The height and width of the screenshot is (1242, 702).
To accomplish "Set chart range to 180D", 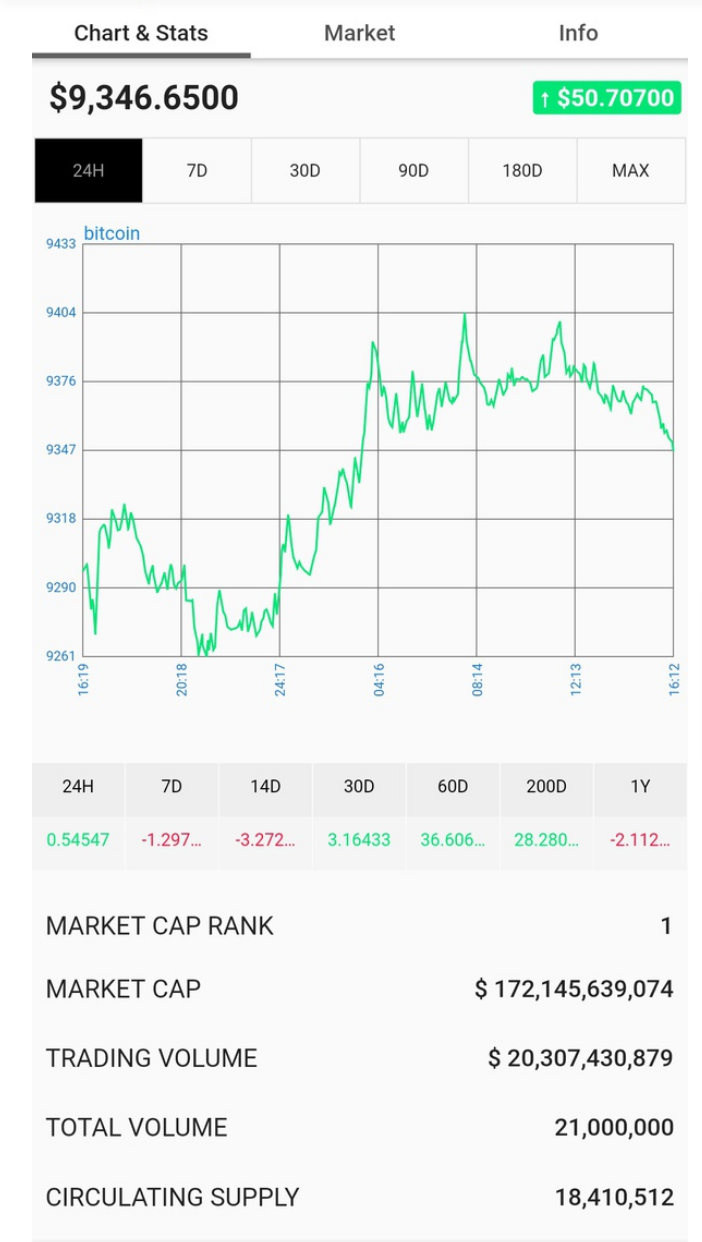I will click(x=522, y=171).
